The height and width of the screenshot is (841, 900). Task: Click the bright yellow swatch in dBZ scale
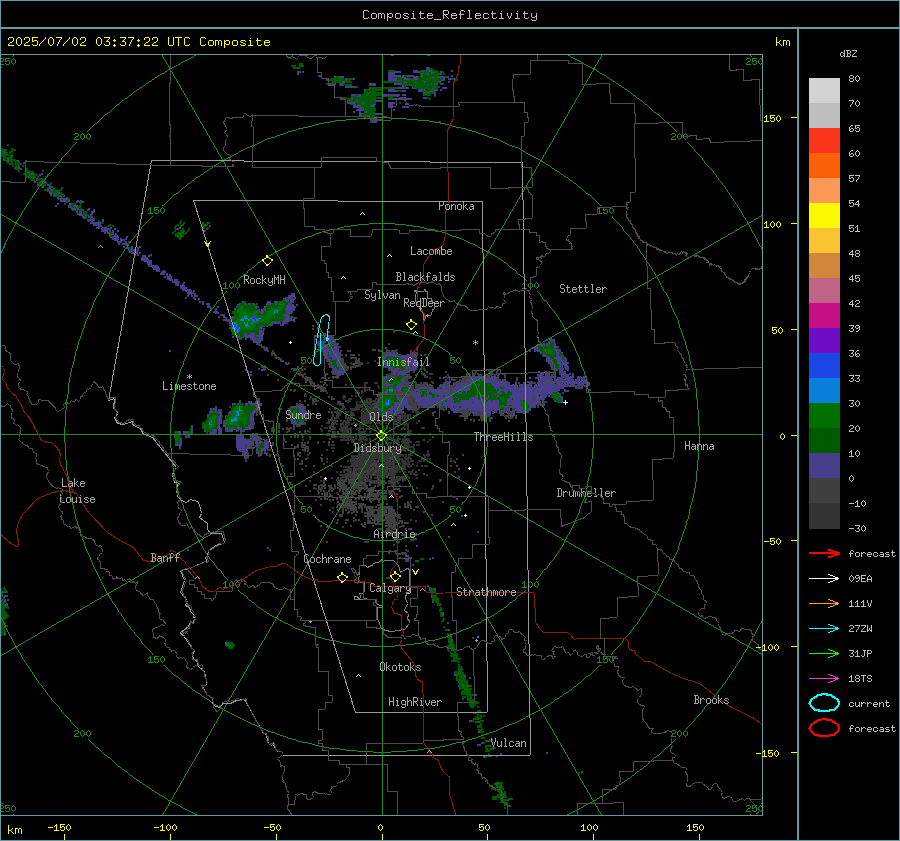tap(824, 215)
